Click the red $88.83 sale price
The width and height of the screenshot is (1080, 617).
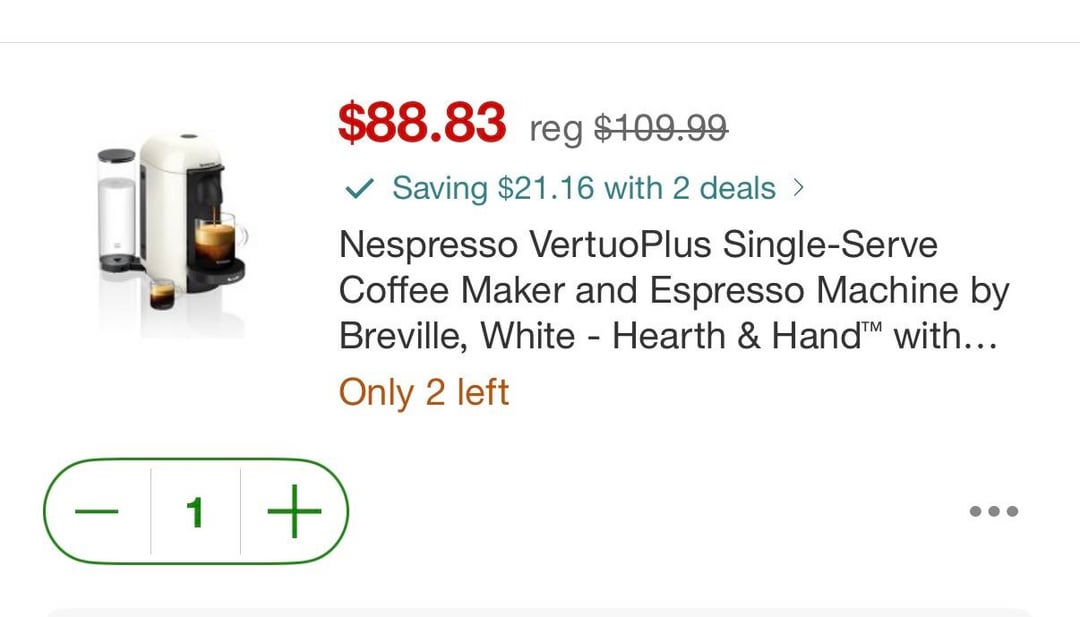coord(422,123)
